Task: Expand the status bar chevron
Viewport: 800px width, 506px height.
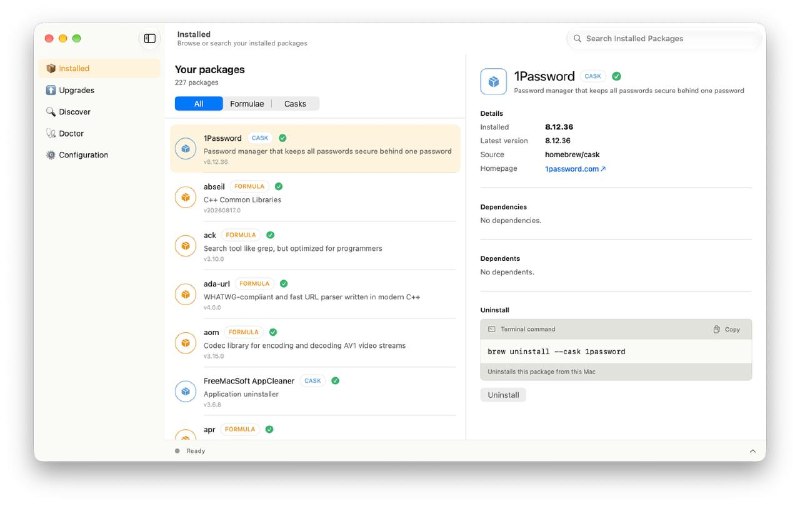Action: [x=753, y=451]
